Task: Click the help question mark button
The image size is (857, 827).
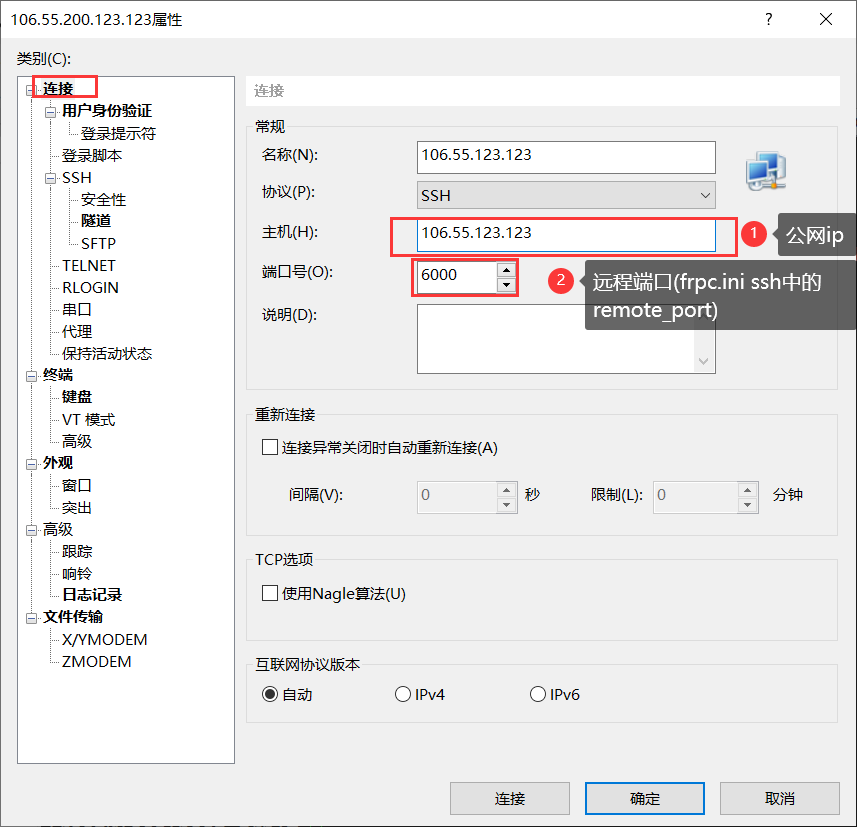Action: pos(769,19)
